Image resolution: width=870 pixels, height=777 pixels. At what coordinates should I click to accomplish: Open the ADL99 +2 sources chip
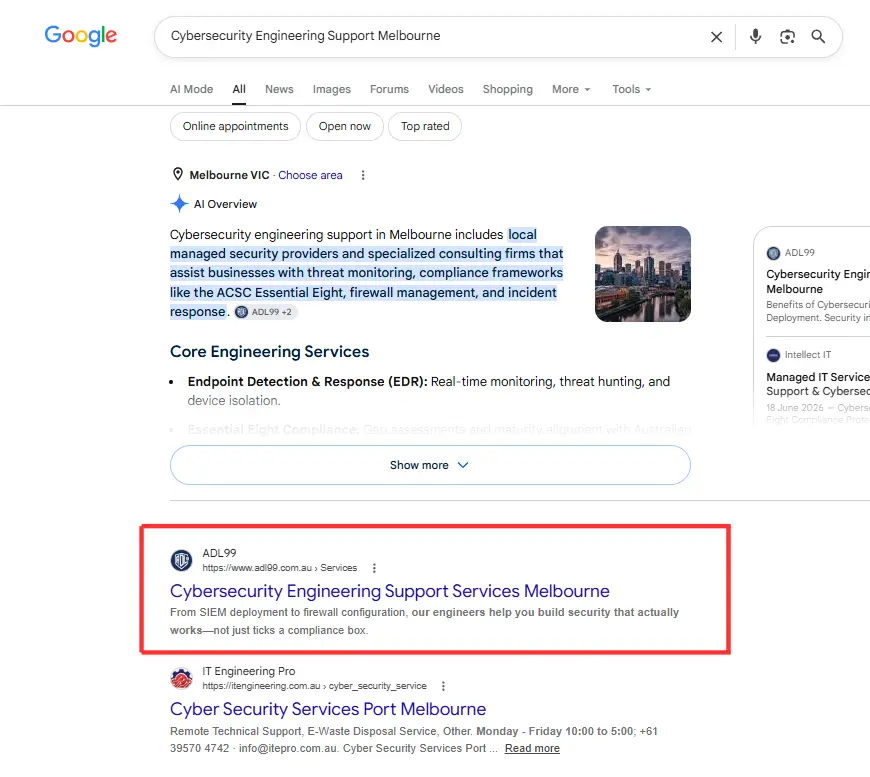265,312
